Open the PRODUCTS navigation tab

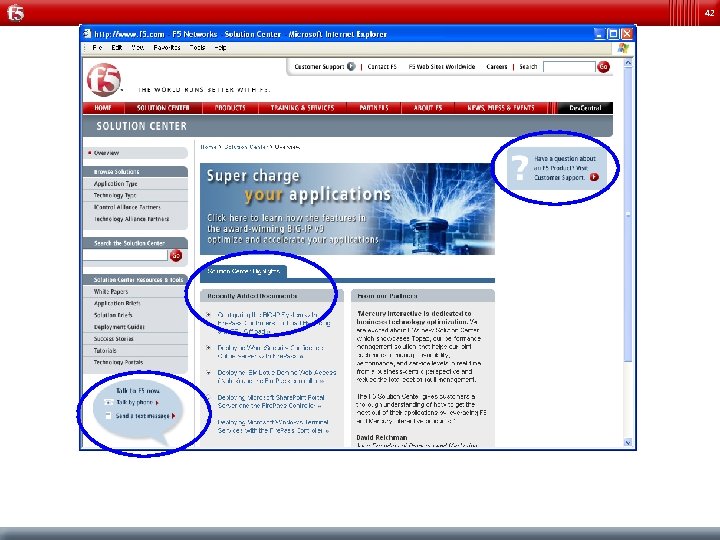click(x=230, y=108)
